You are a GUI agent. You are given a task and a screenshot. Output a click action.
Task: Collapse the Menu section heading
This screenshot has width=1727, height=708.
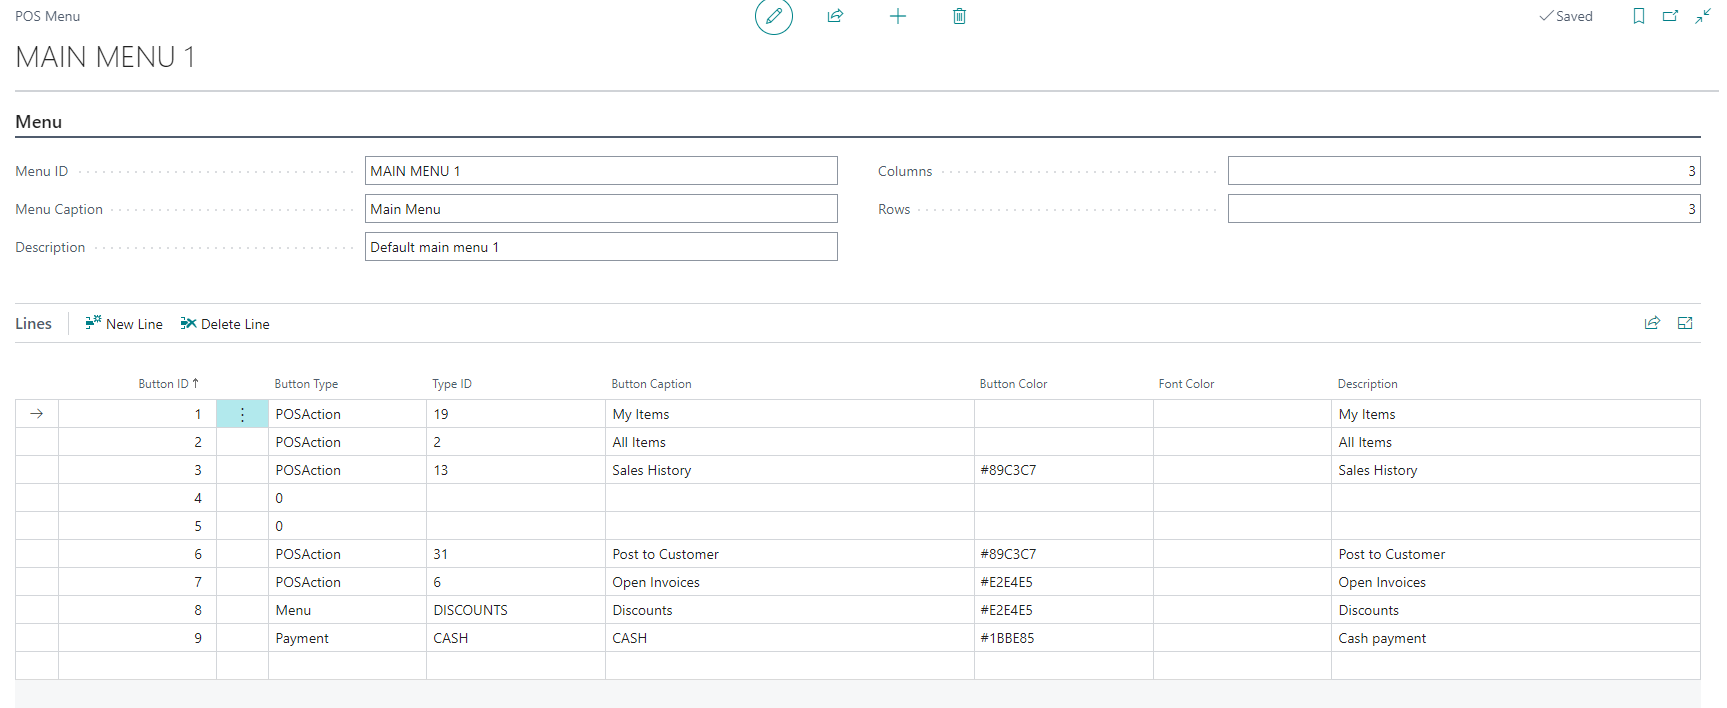(x=39, y=122)
